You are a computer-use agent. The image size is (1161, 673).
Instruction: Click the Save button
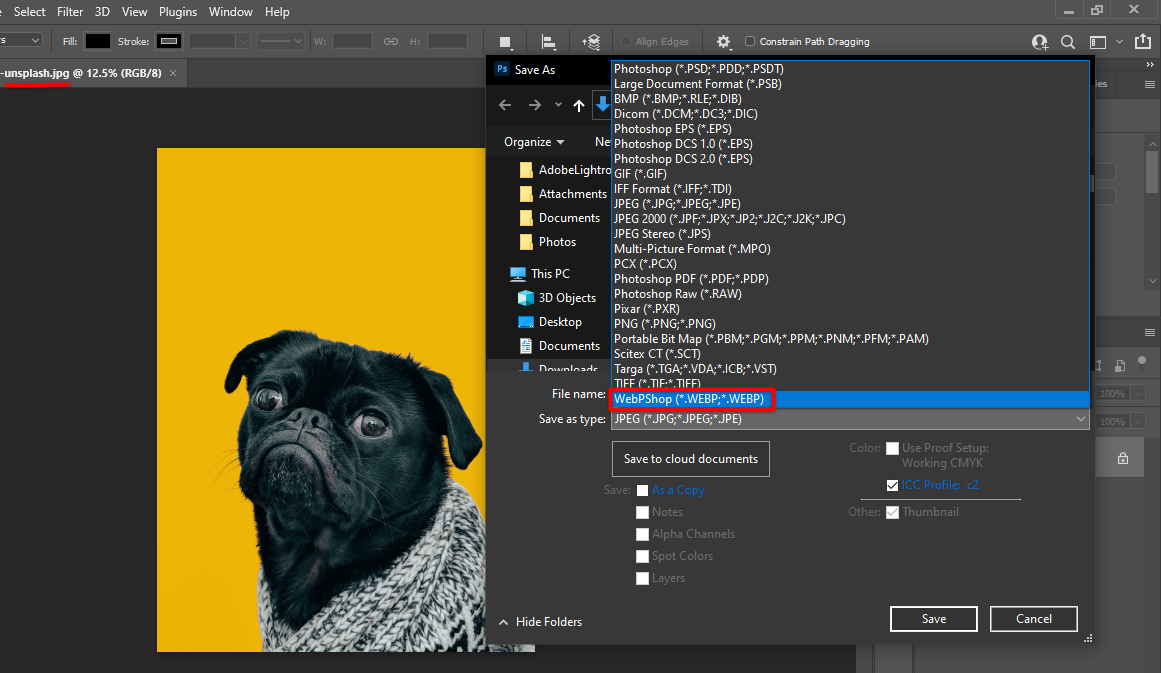click(x=933, y=619)
